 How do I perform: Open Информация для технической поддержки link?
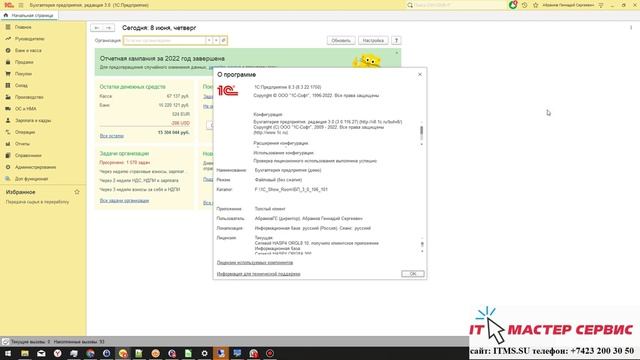pyautogui.click(x=258, y=274)
